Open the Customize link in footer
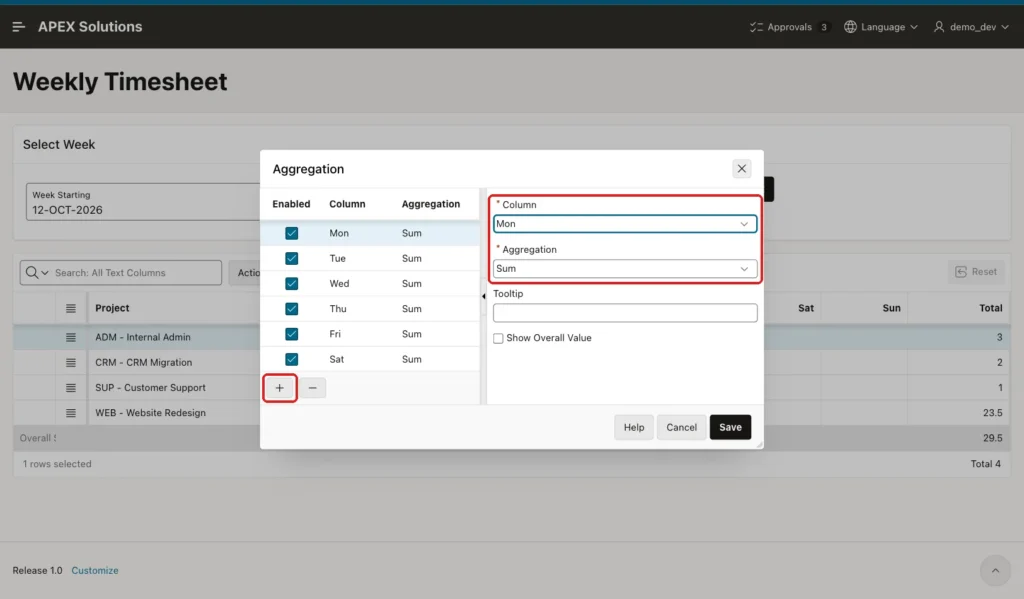Viewport: 1024px width, 599px height. pyautogui.click(x=95, y=570)
